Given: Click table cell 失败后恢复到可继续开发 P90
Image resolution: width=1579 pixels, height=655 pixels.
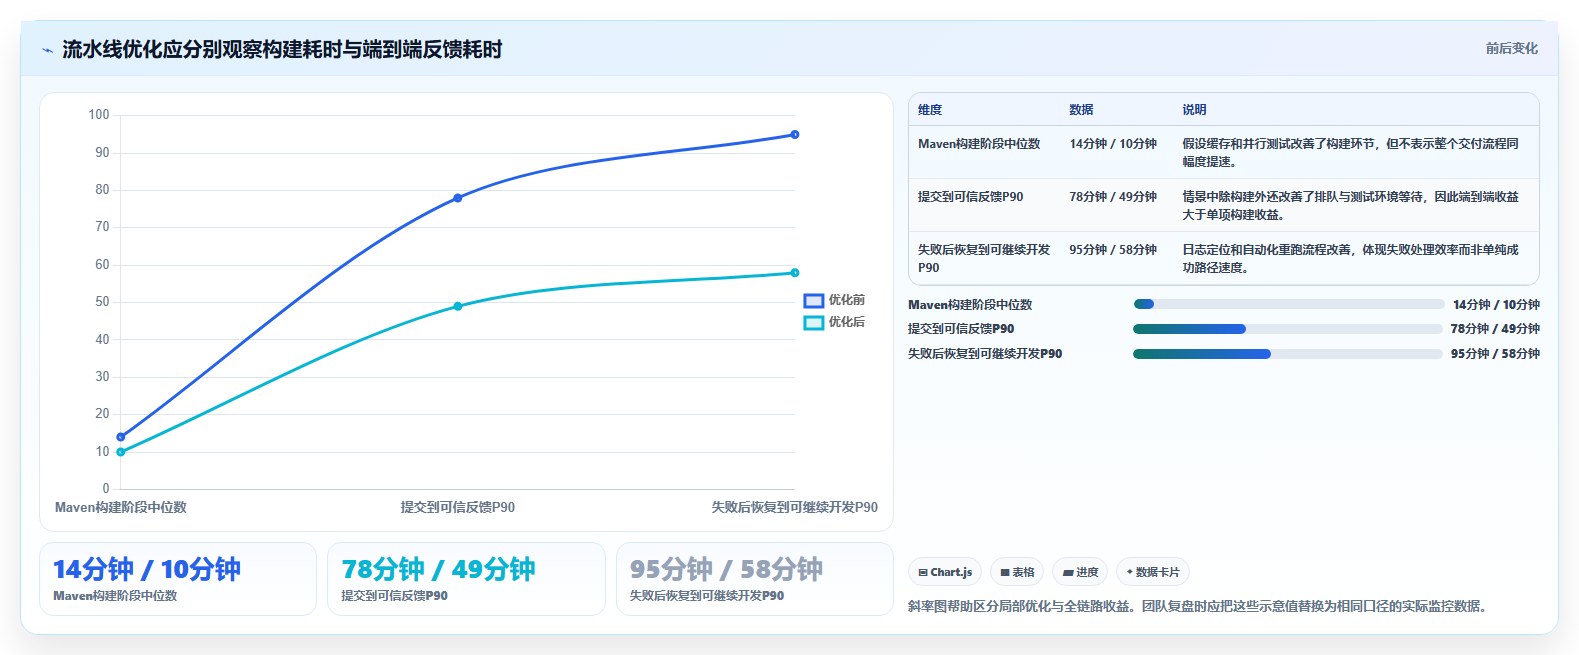Looking at the screenshot, I should pyautogui.click(x=984, y=259).
